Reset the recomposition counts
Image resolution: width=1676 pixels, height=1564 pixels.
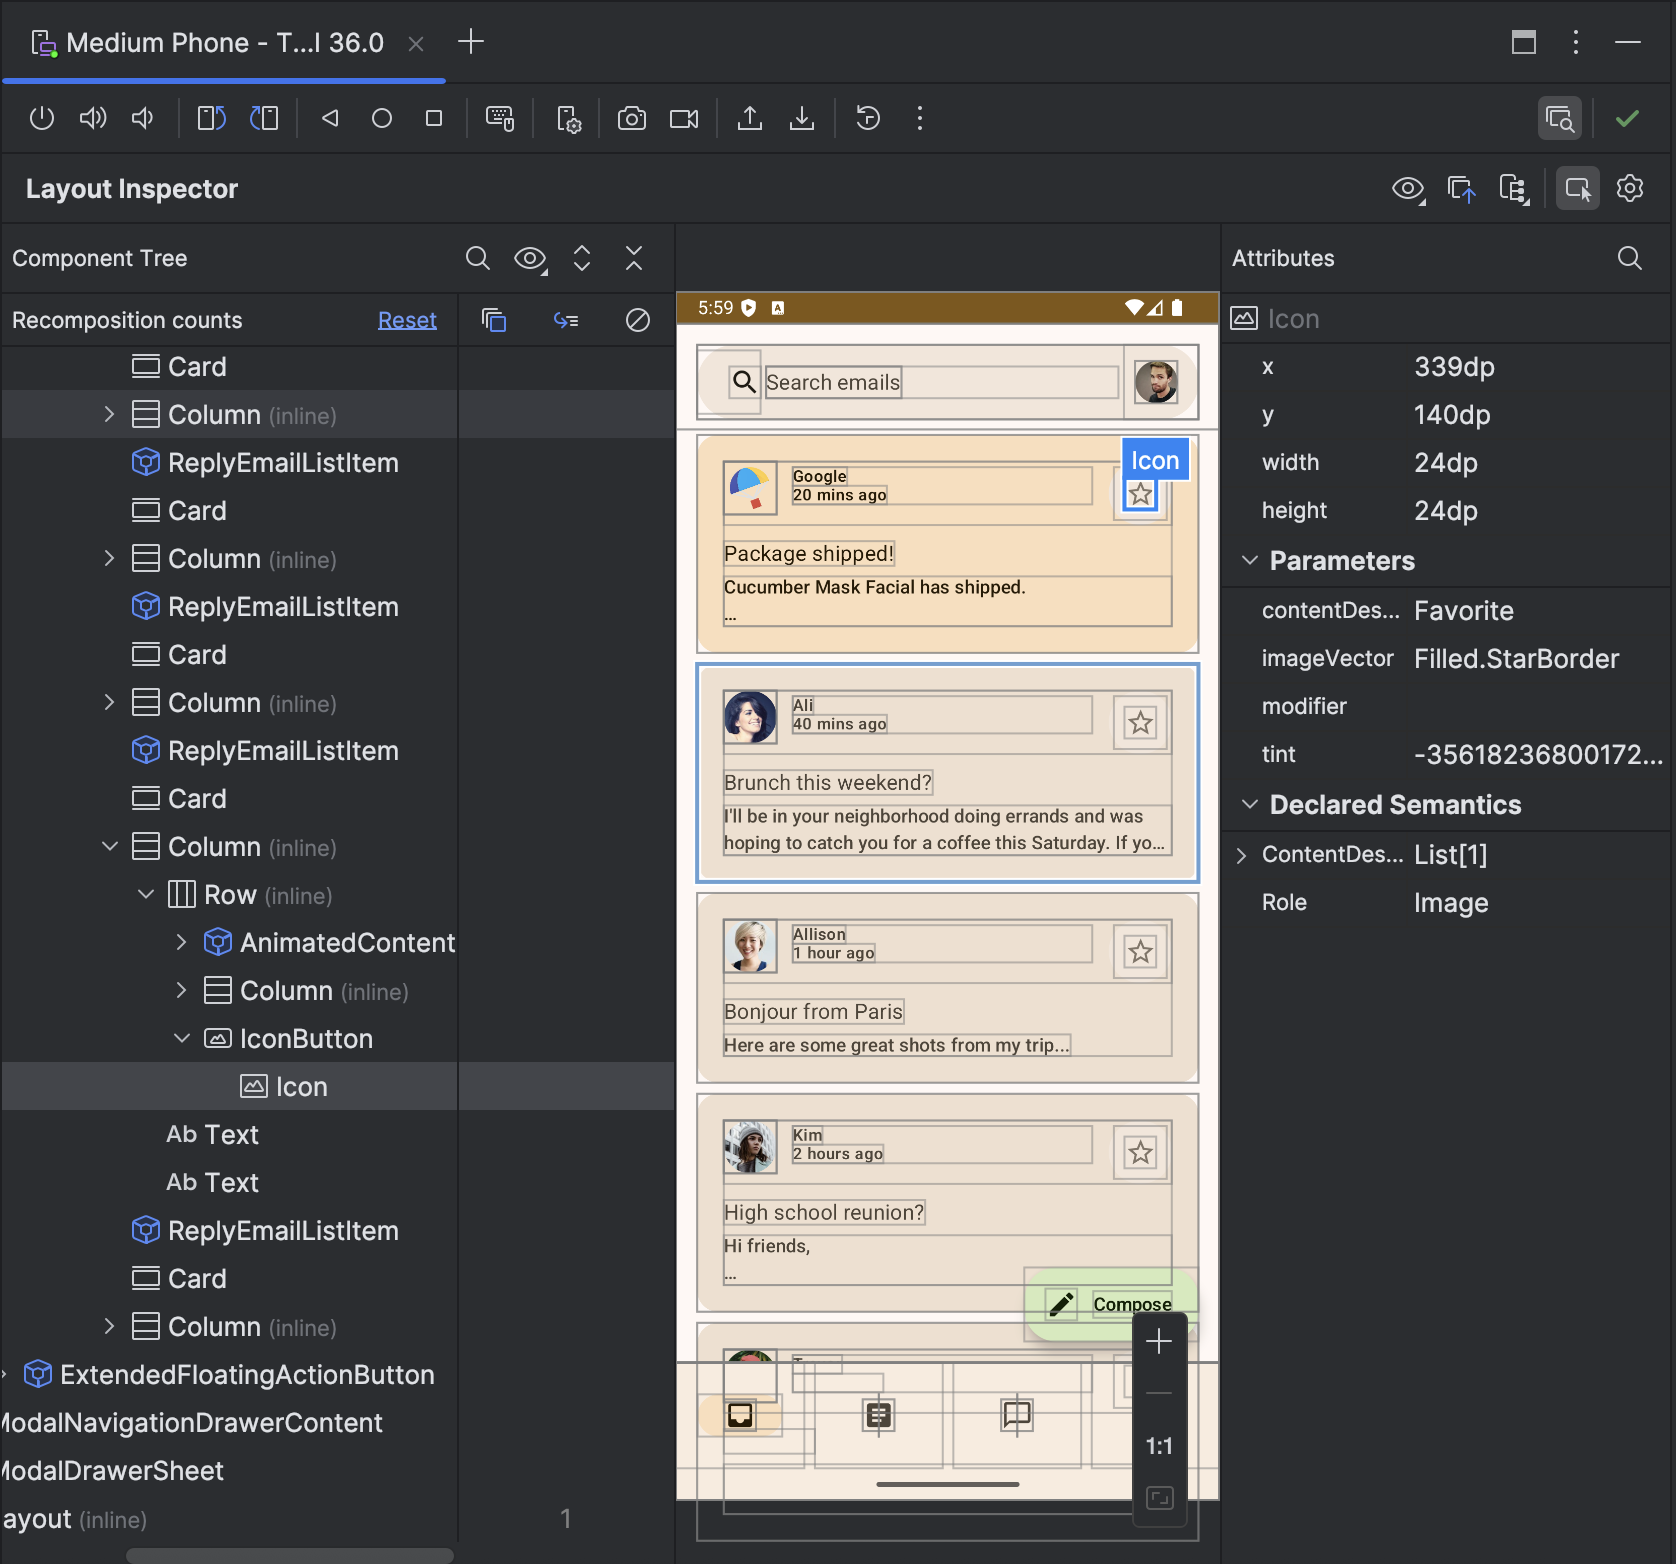tap(406, 319)
